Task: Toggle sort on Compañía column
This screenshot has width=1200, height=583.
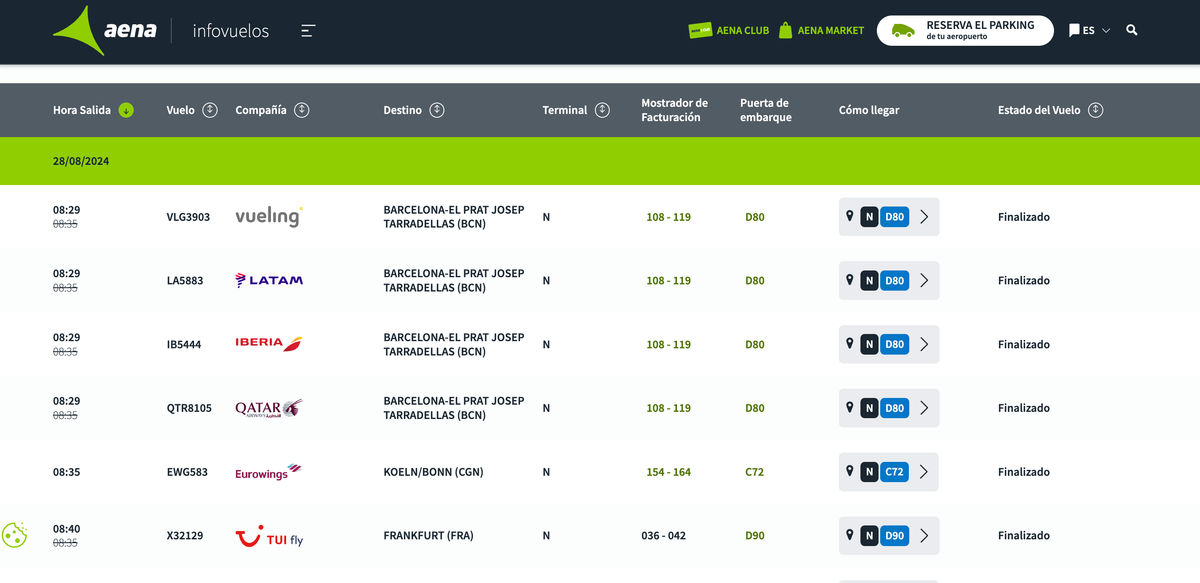Action: click(302, 110)
